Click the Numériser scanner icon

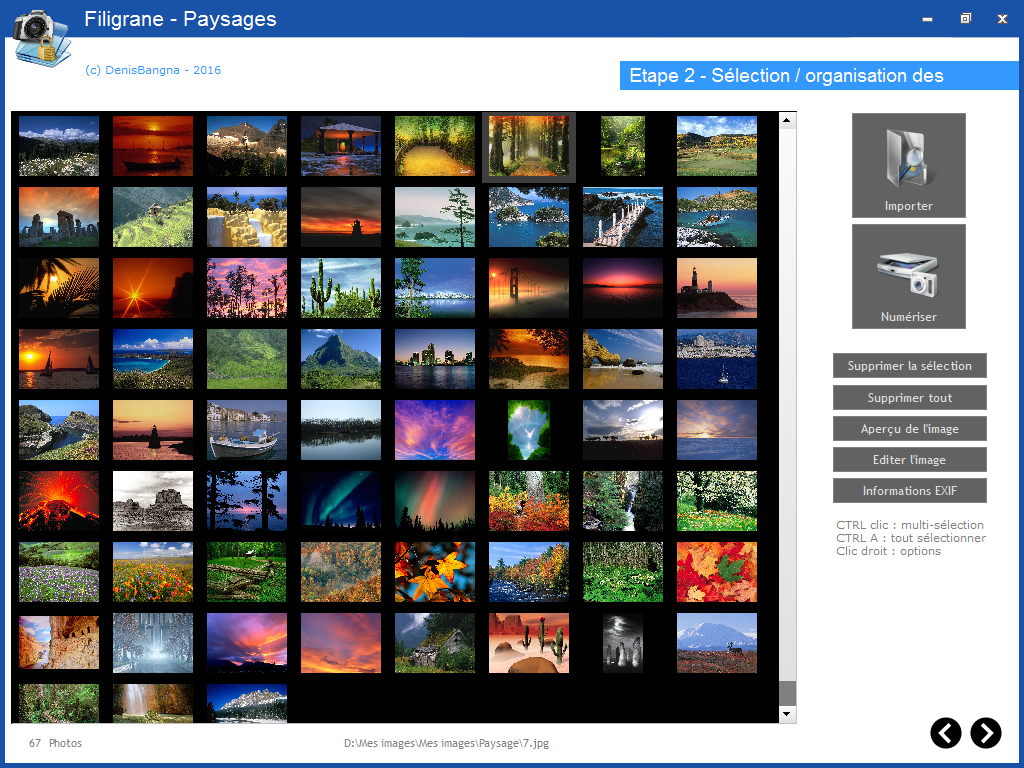(x=908, y=276)
